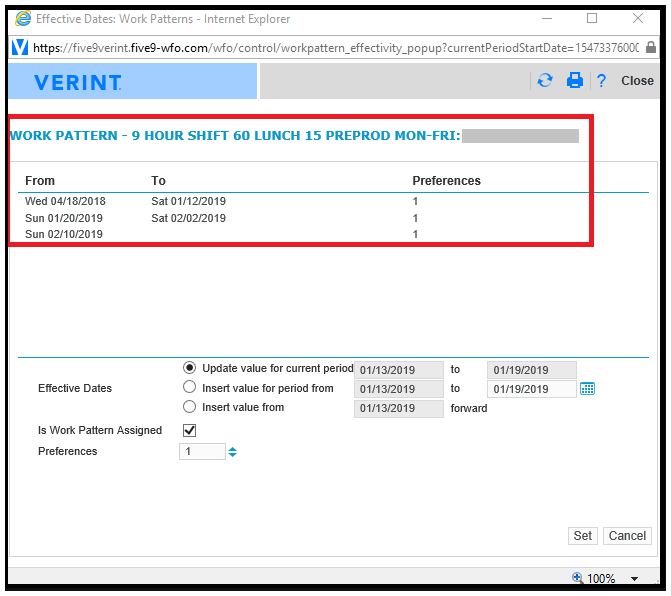Open calendar picker beside 01/19/2019 field
This screenshot has width=671, height=596.
587,388
